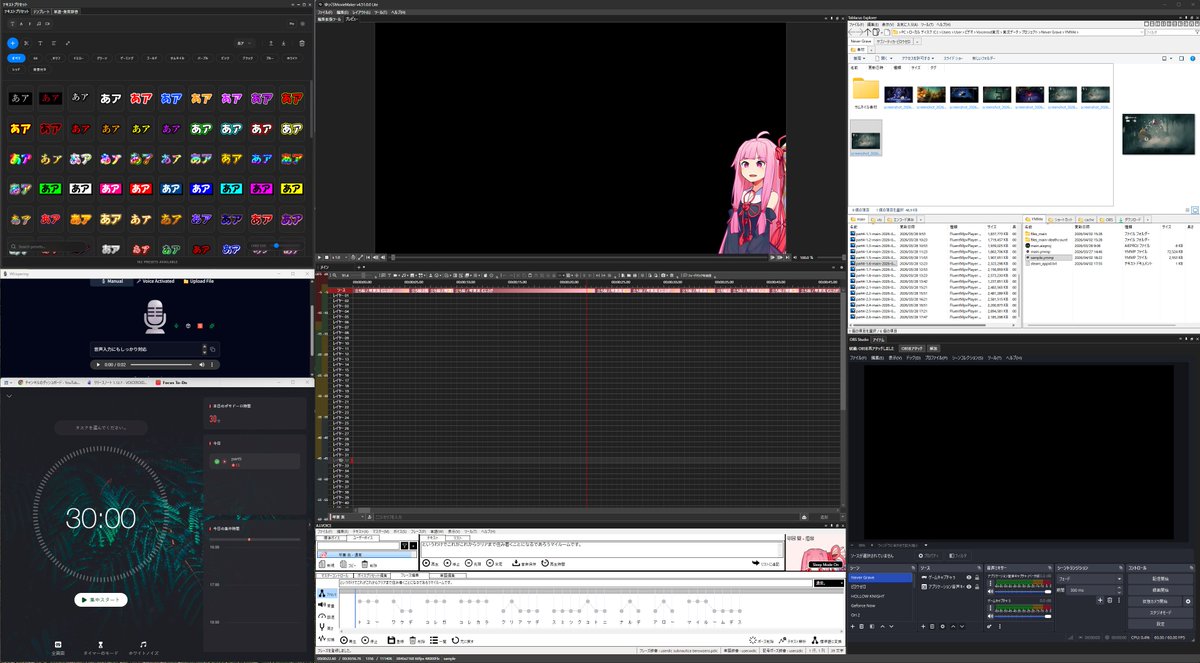Click the 配信開始 start streaming button in OBS
1200x663 pixels.
tap(1160, 579)
